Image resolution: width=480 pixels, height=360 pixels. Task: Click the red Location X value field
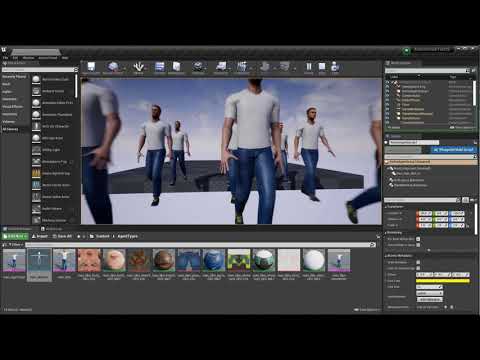point(424,213)
